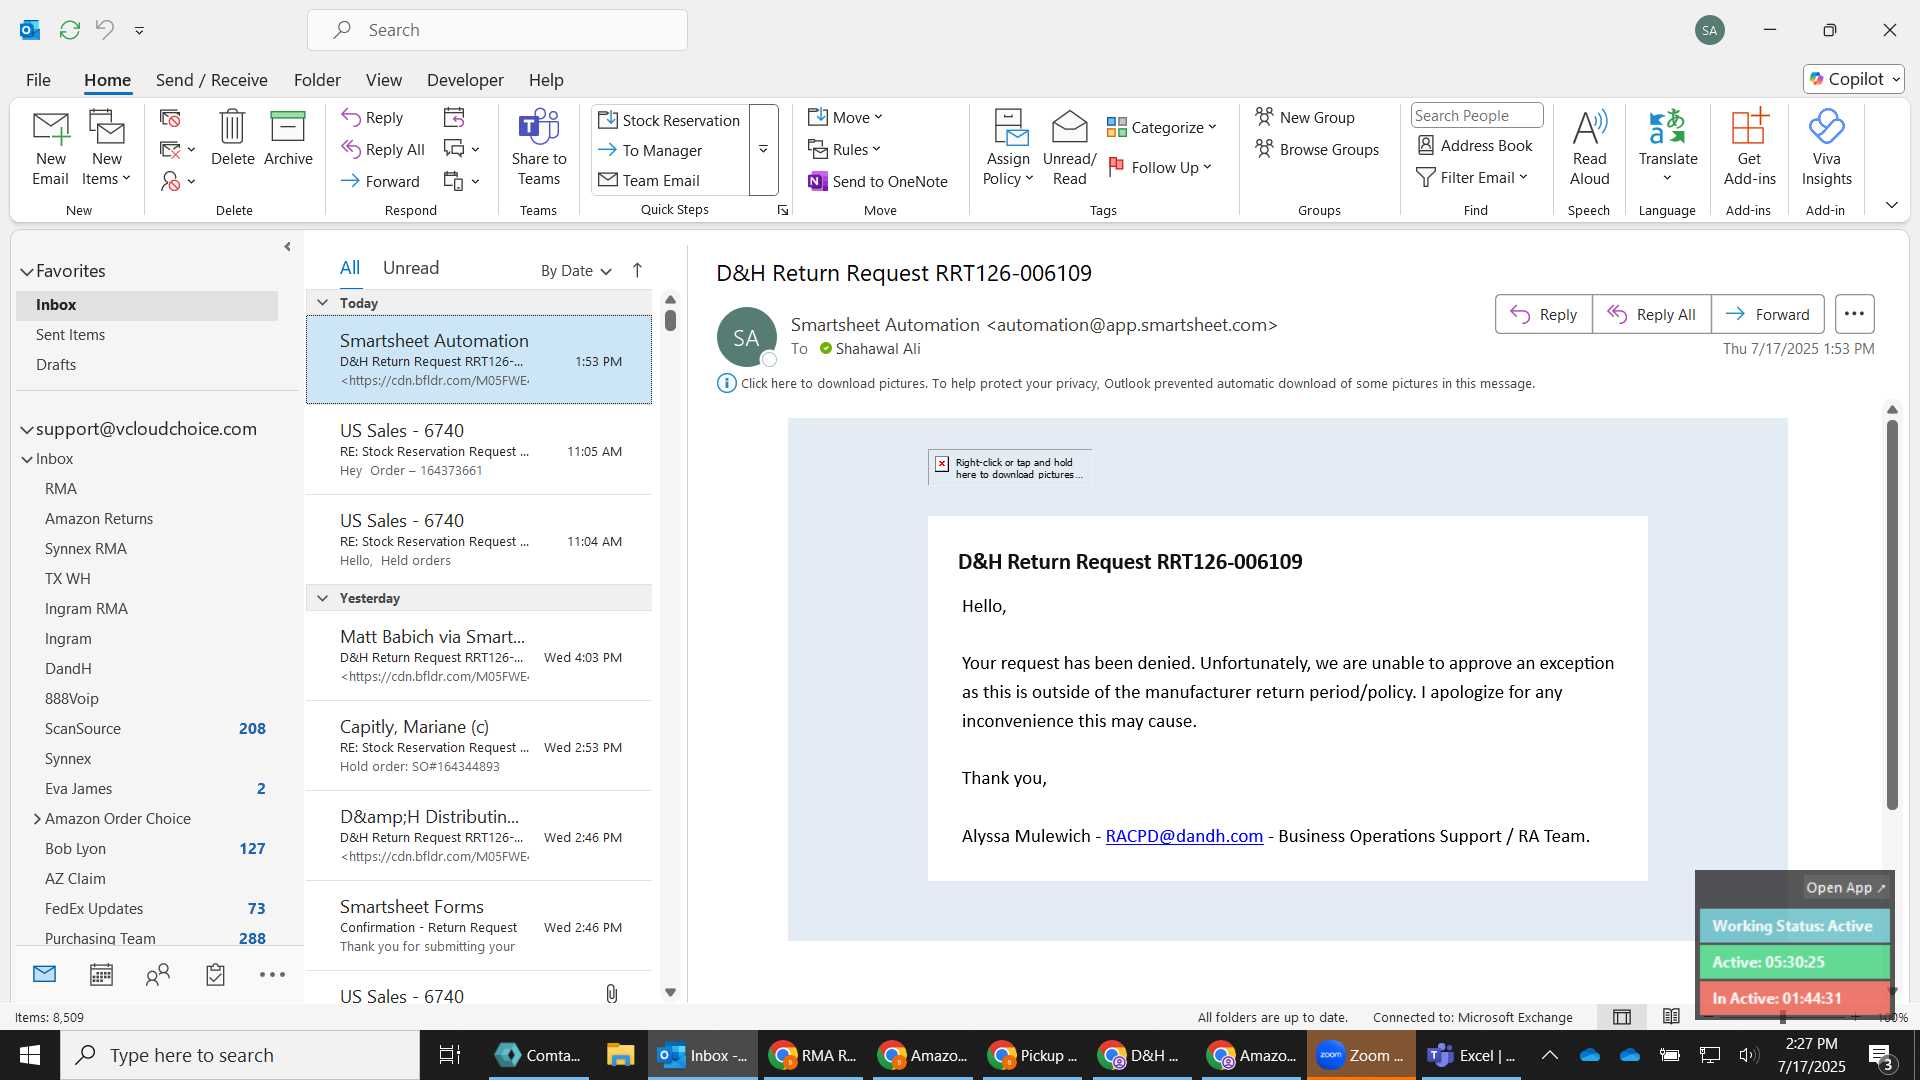This screenshot has width=1920, height=1080.
Task: Open the Rules dropdown
Action: point(845,149)
